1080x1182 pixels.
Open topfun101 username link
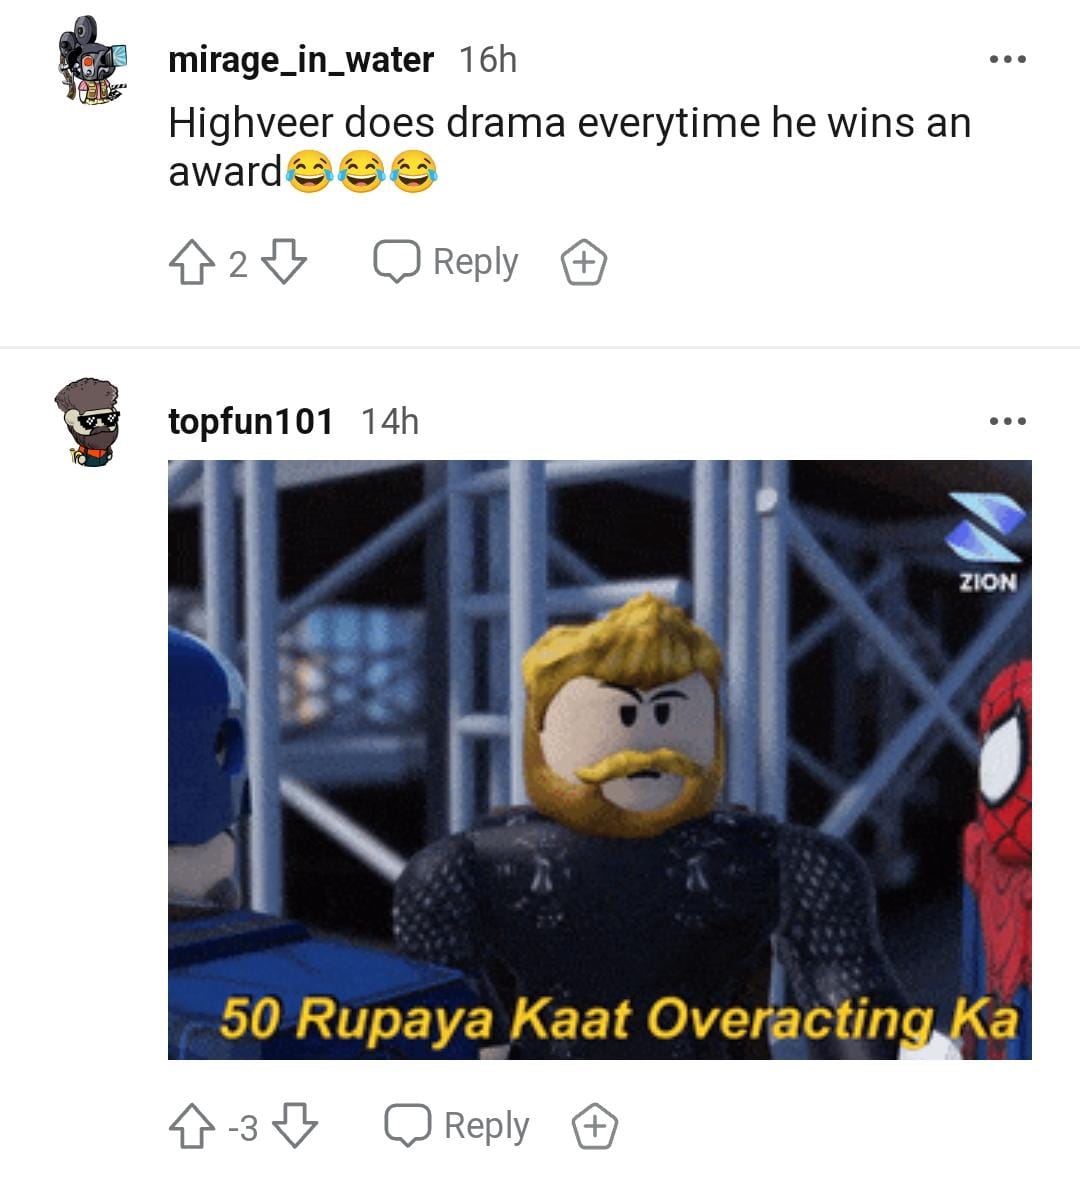pyautogui.click(x=250, y=421)
